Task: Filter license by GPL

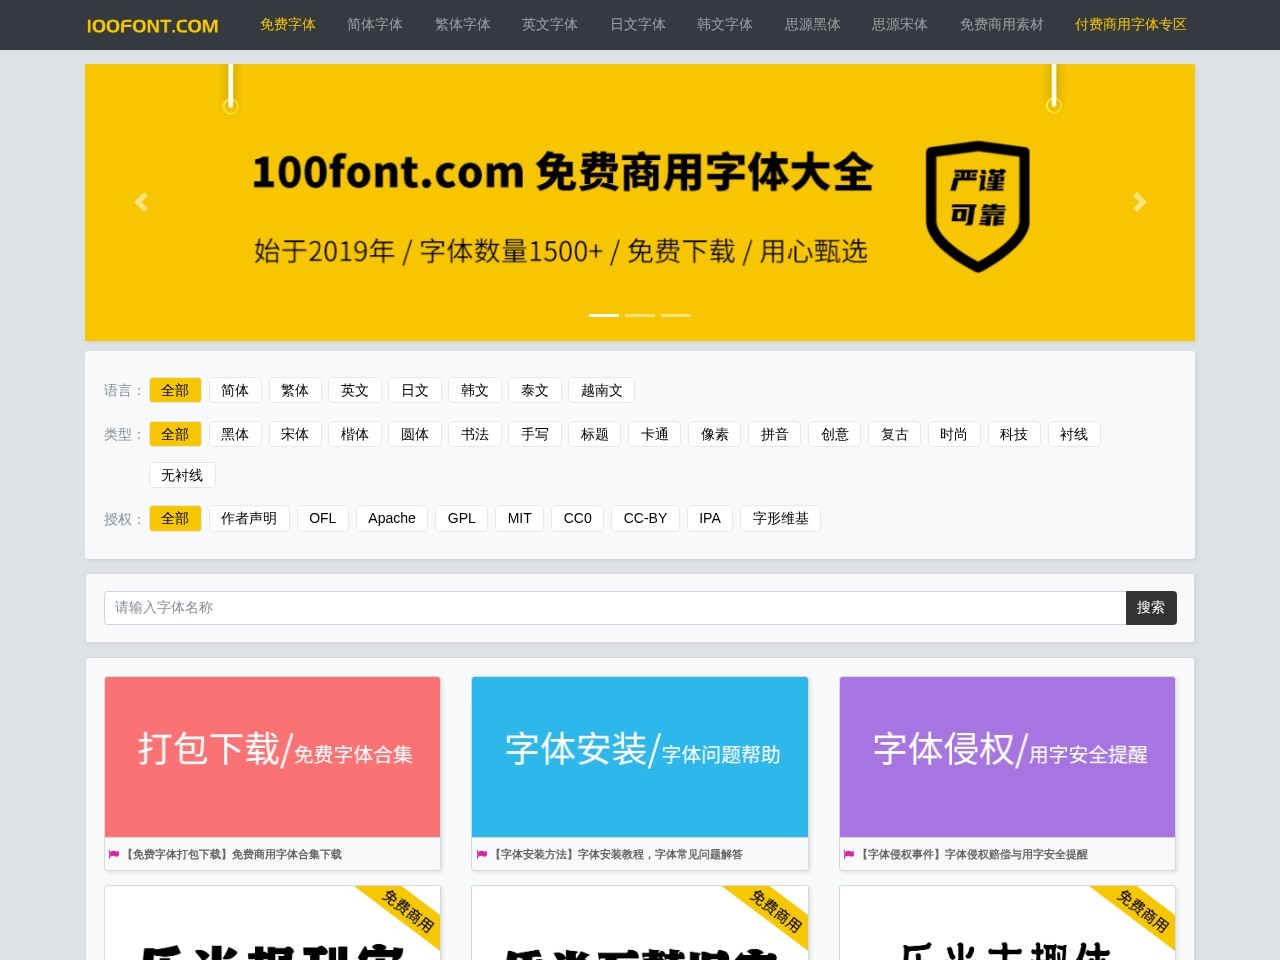Action: pos(462,518)
